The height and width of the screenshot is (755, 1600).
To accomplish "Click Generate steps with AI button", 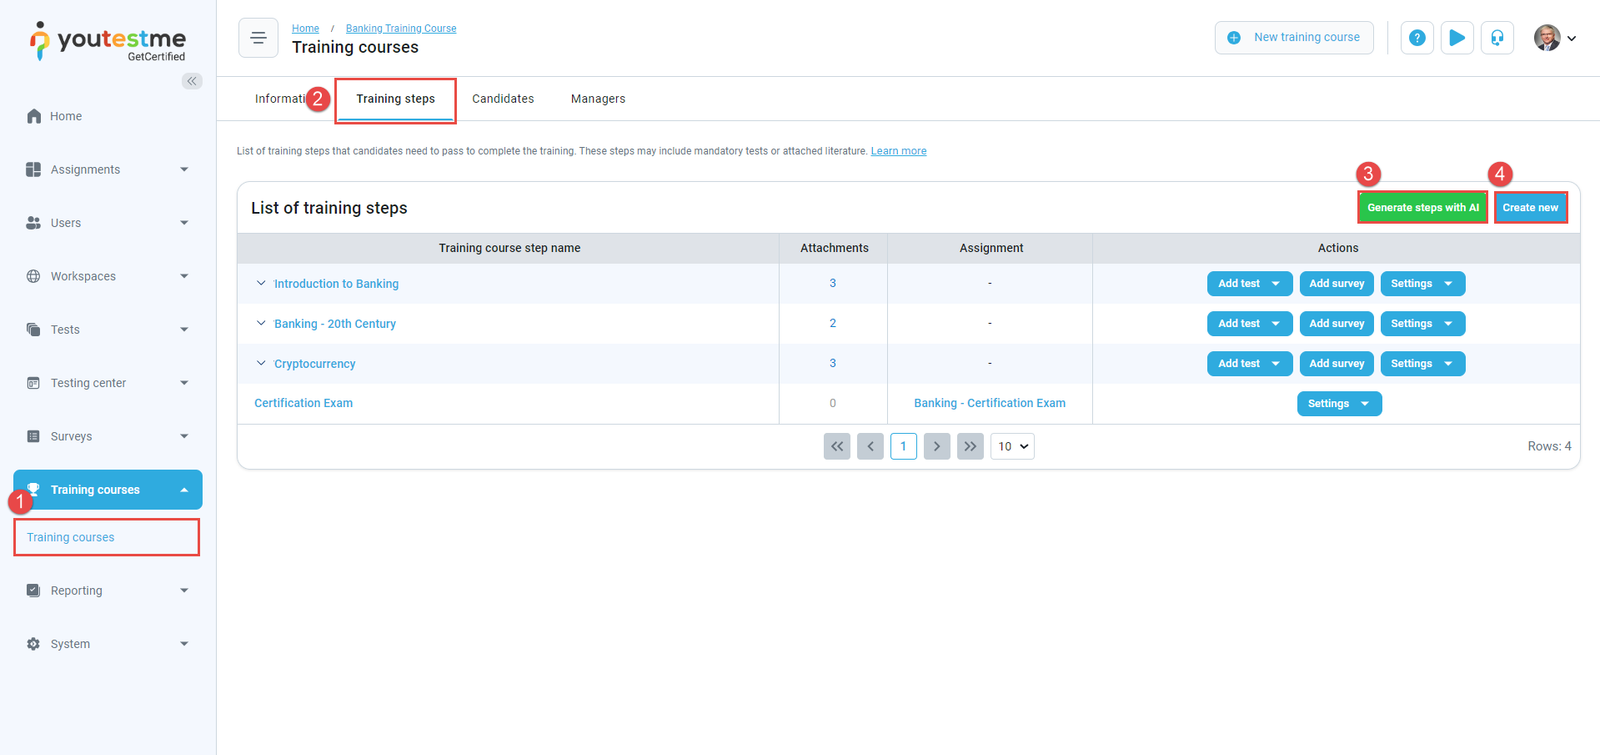I will click(x=1423, y=208).
